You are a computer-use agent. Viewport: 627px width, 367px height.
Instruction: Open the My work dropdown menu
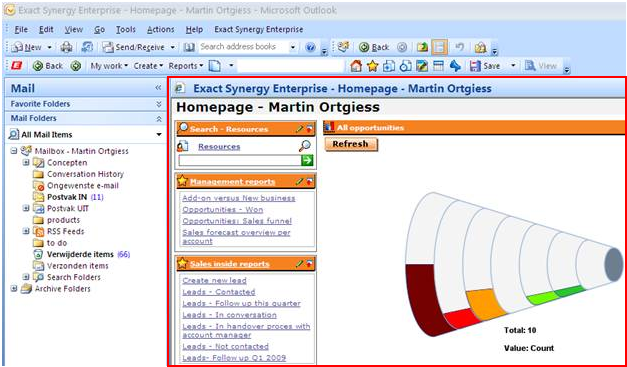point(109,66)
